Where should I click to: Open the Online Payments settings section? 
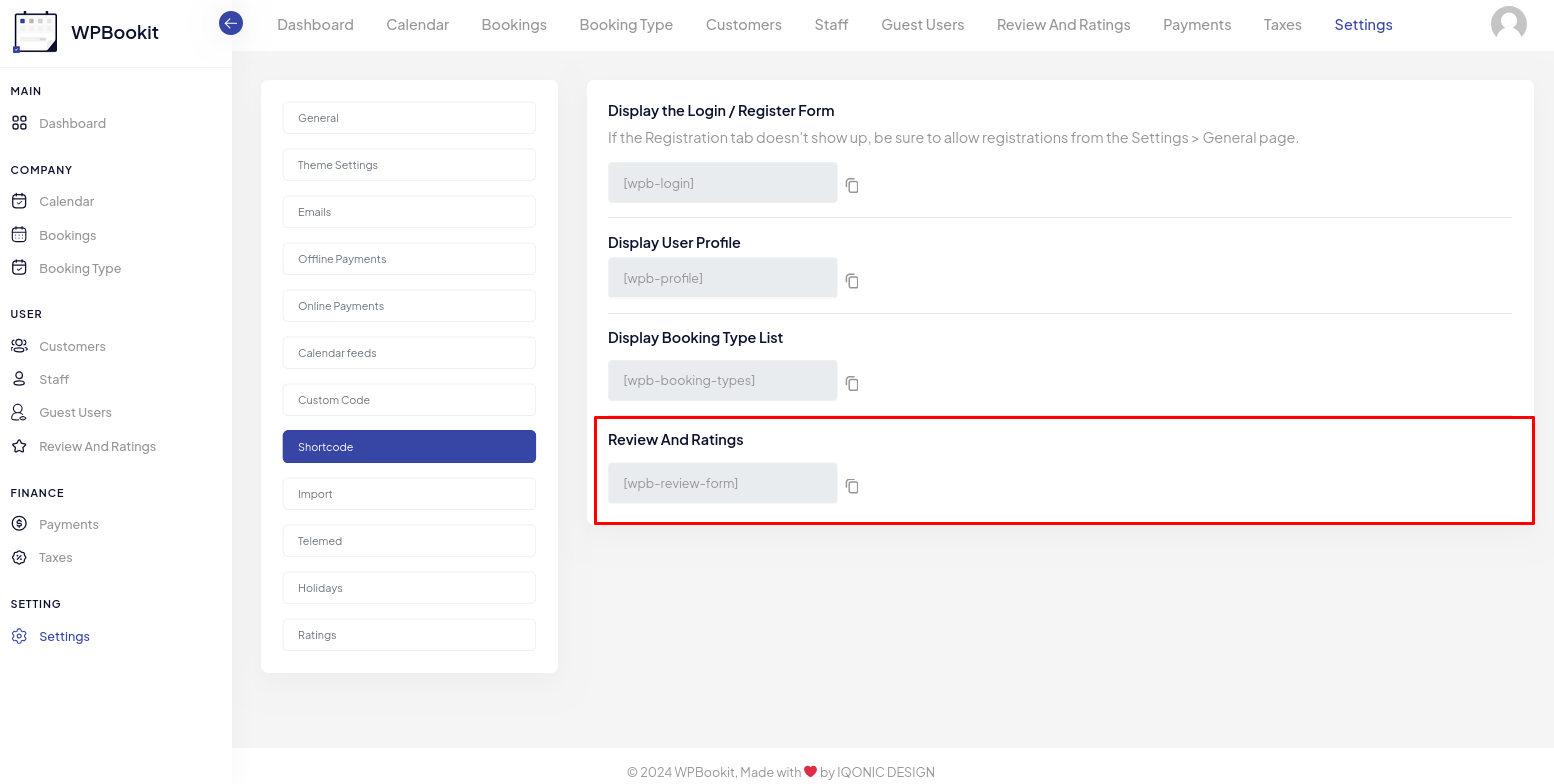(x=409, y=306)
